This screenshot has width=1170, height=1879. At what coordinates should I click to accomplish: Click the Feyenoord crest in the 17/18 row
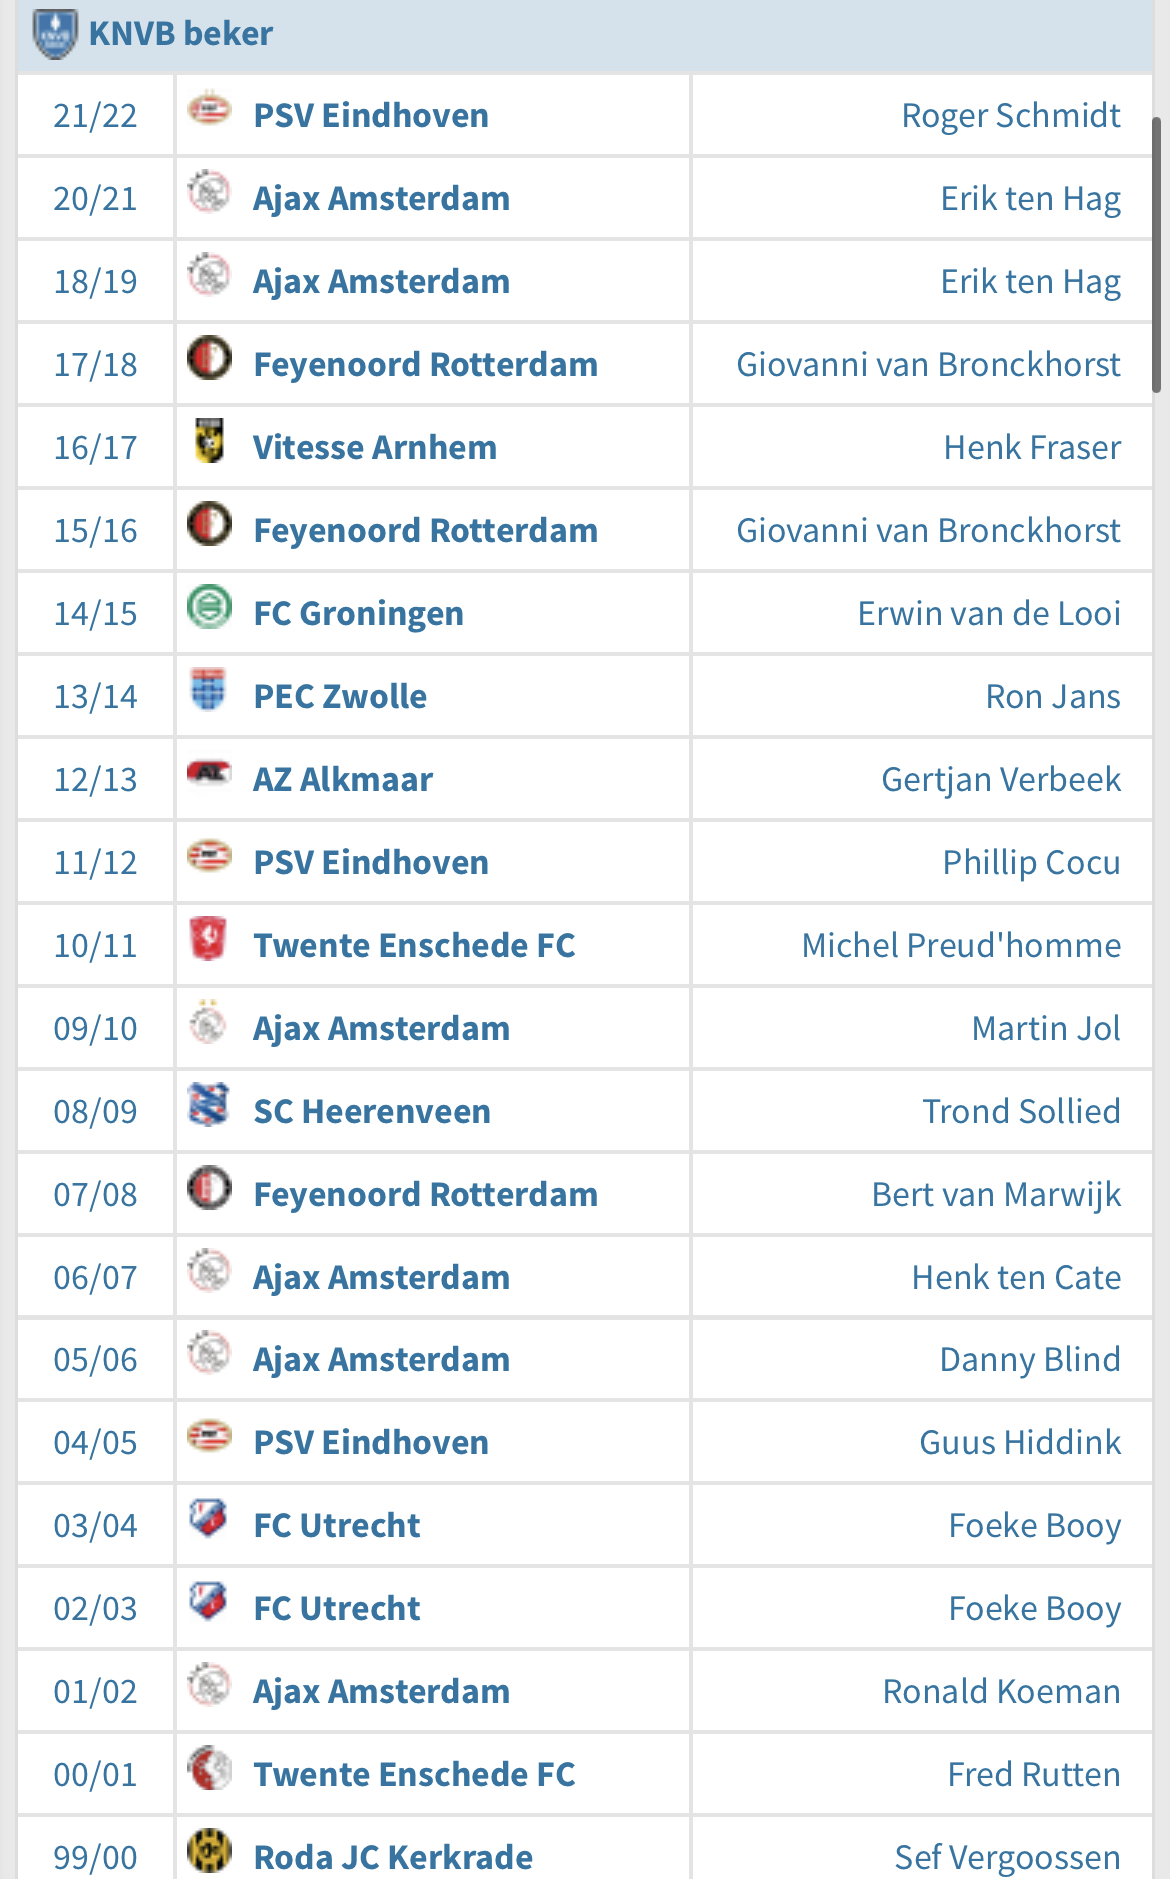click(209, 358)
